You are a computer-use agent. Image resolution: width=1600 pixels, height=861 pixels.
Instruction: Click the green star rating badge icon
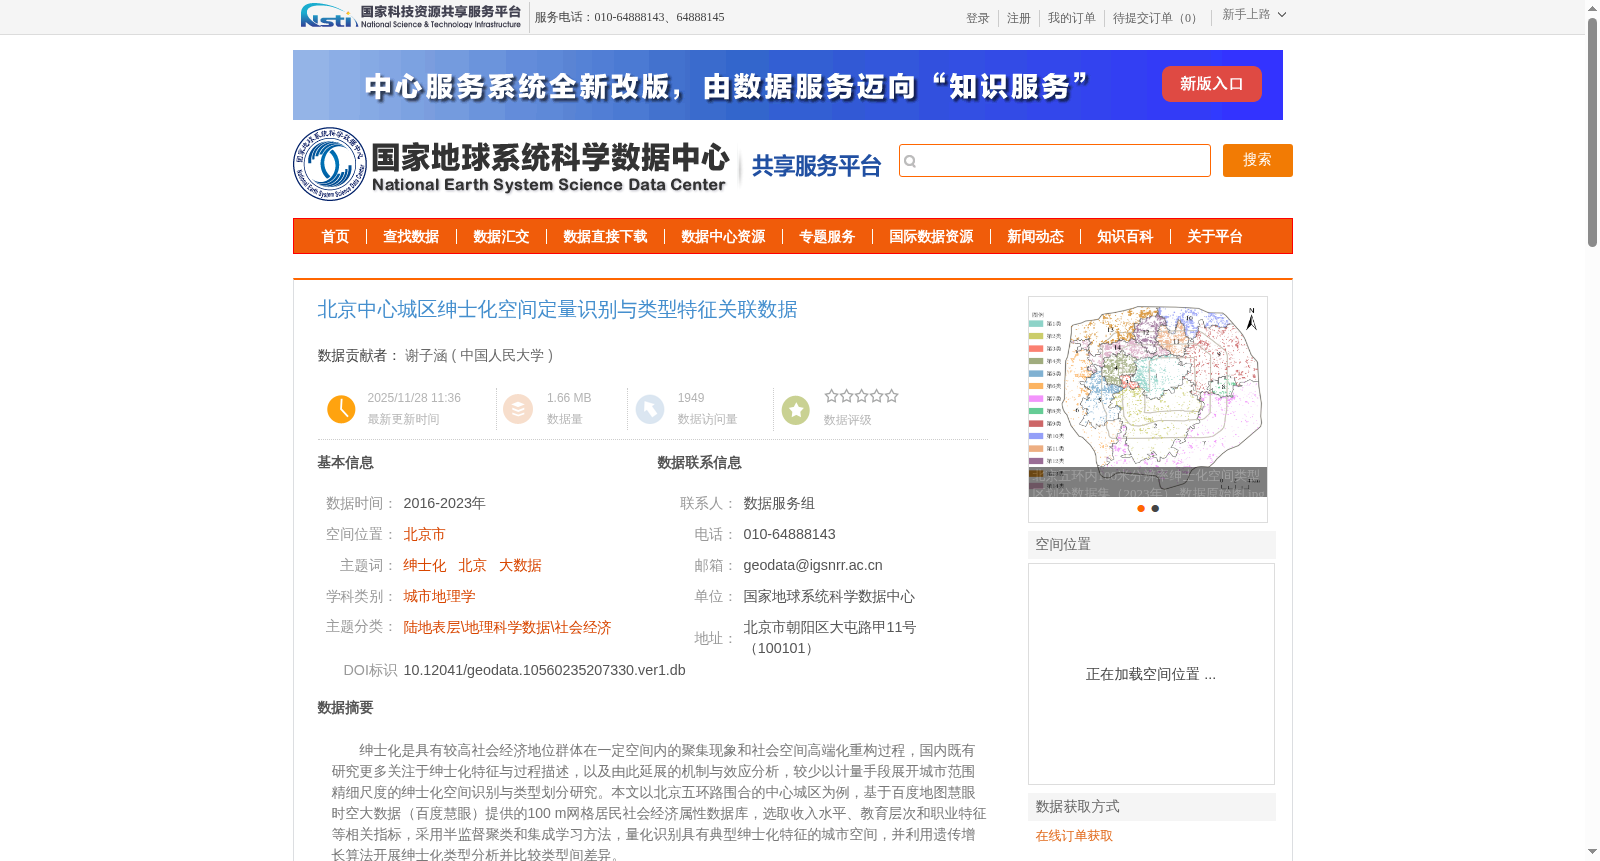(796, 410)
